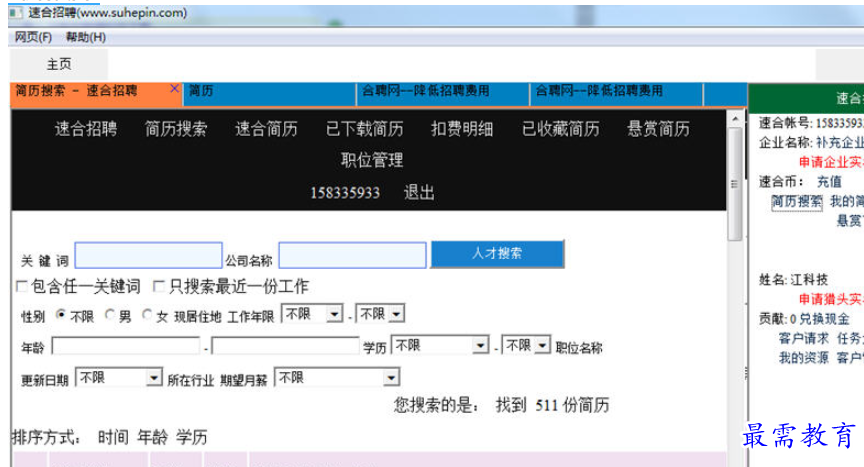
Task: Sort results by 年龄
Action: [153, 438]
